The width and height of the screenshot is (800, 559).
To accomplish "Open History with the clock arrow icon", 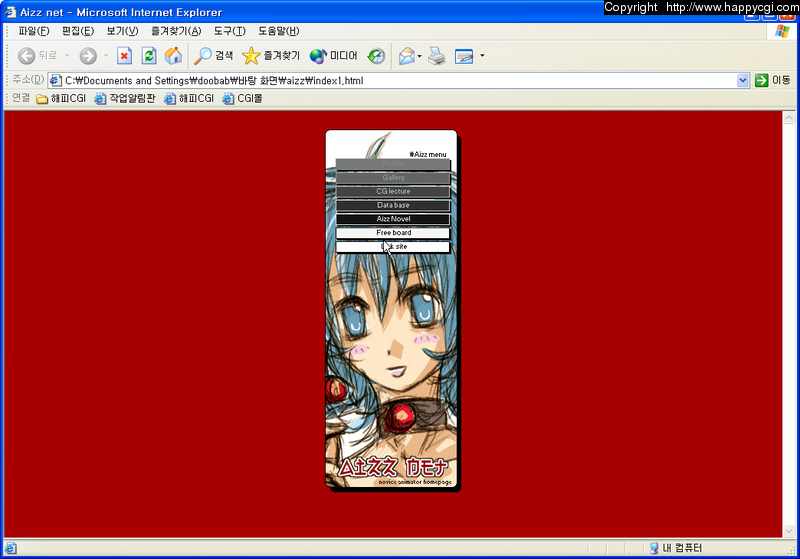I will click(376, 56).
